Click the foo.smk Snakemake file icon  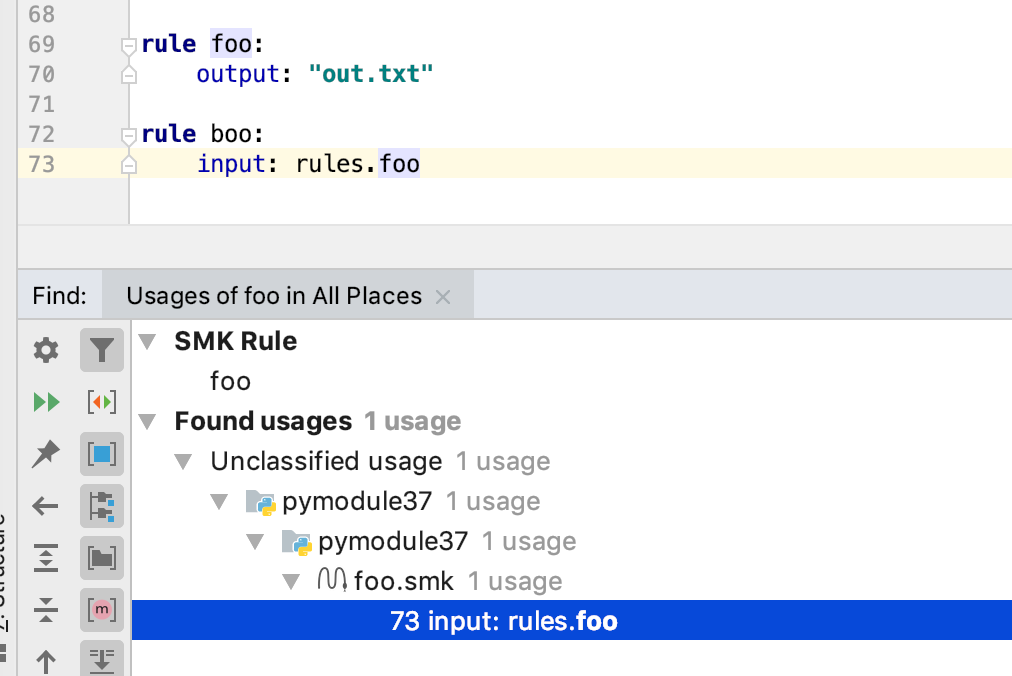pyautogui.click(x=333, y=581)
